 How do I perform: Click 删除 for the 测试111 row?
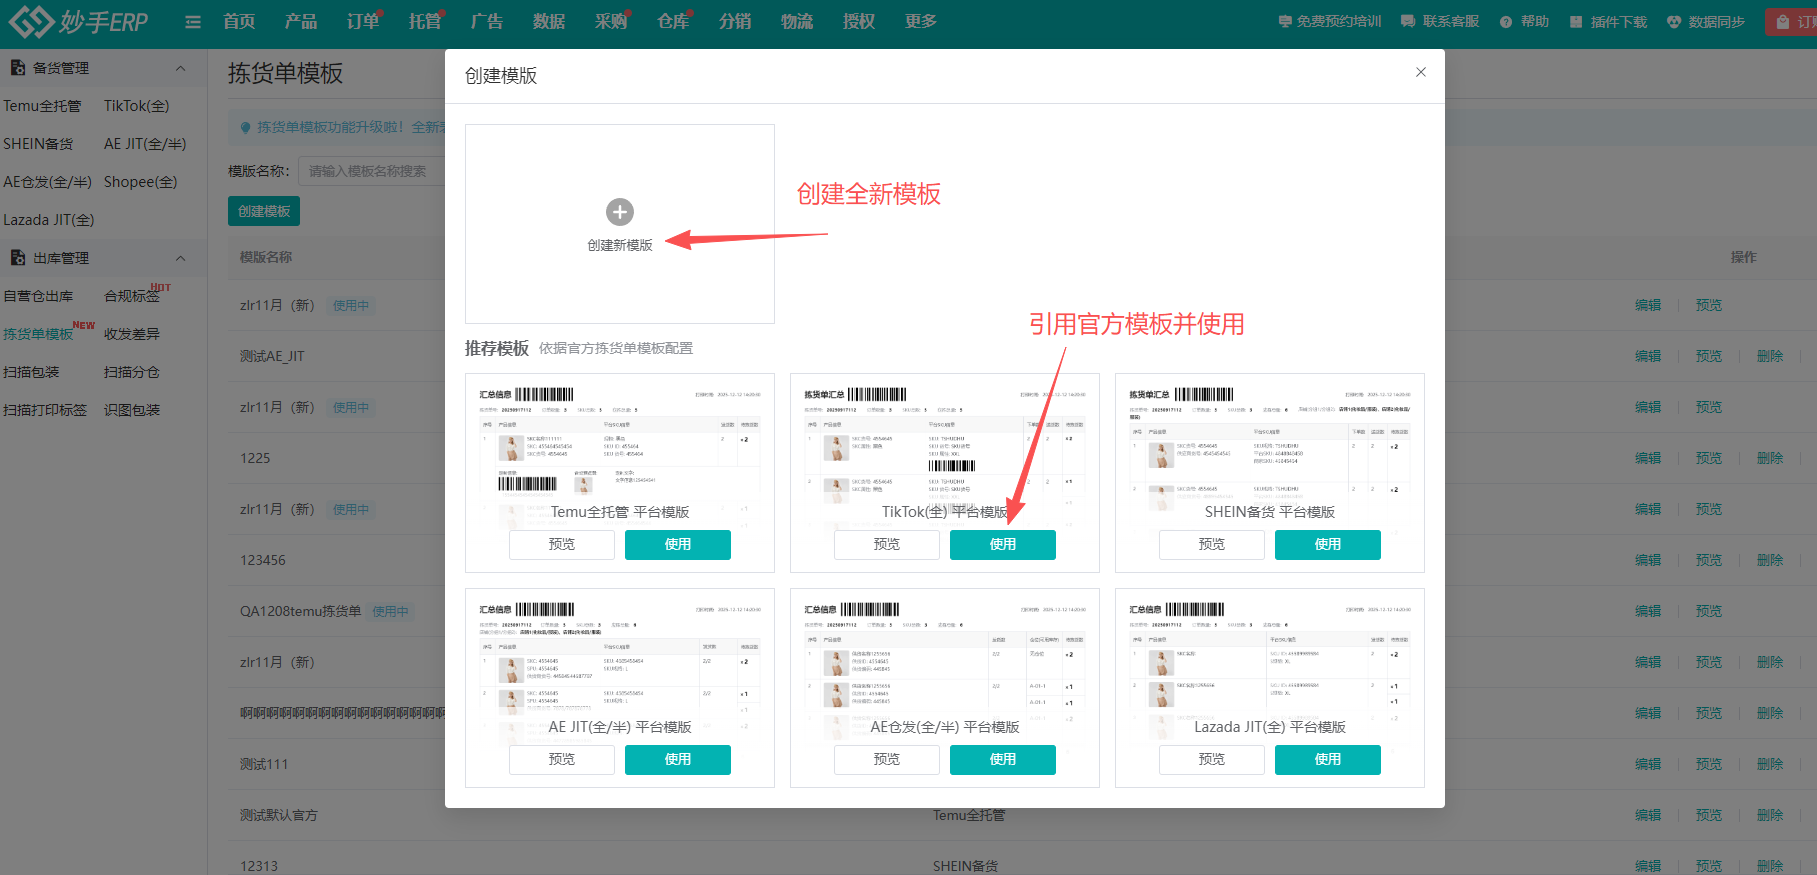[1770, 764]
